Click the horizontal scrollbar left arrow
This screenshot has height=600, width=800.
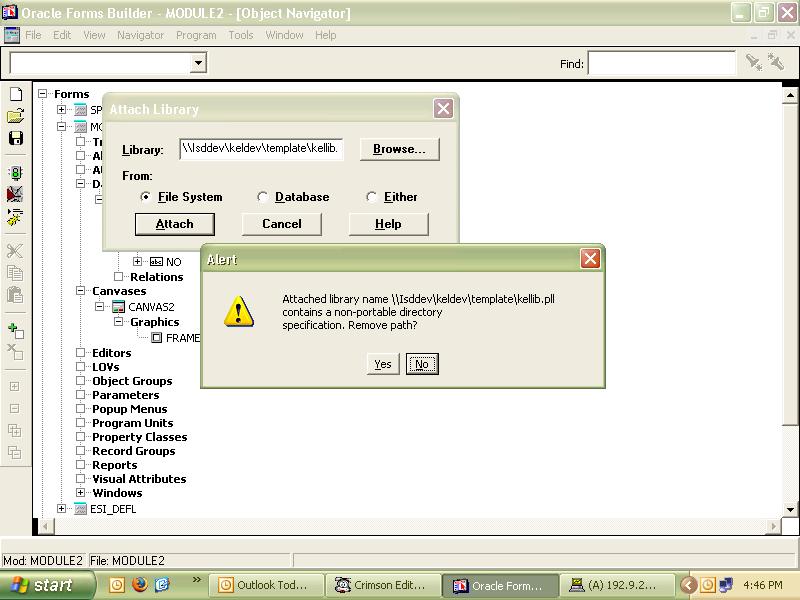tap(46, 527)
